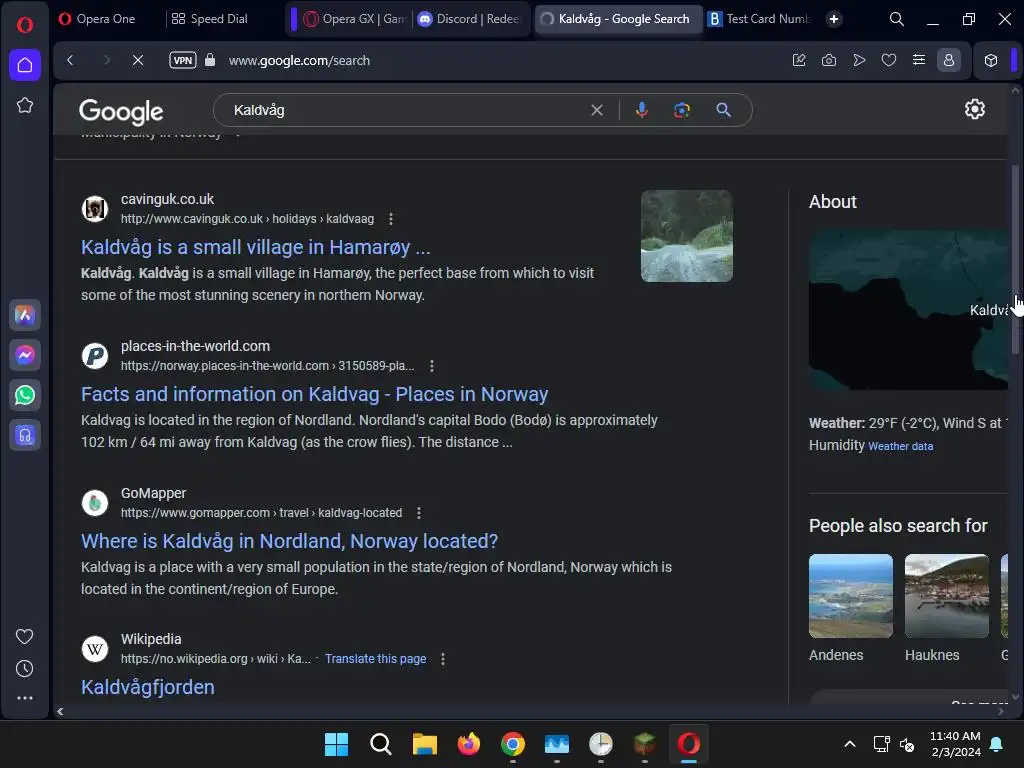Open the notification bell in tray
This screenshot has width=1024, height=768.
997,744
